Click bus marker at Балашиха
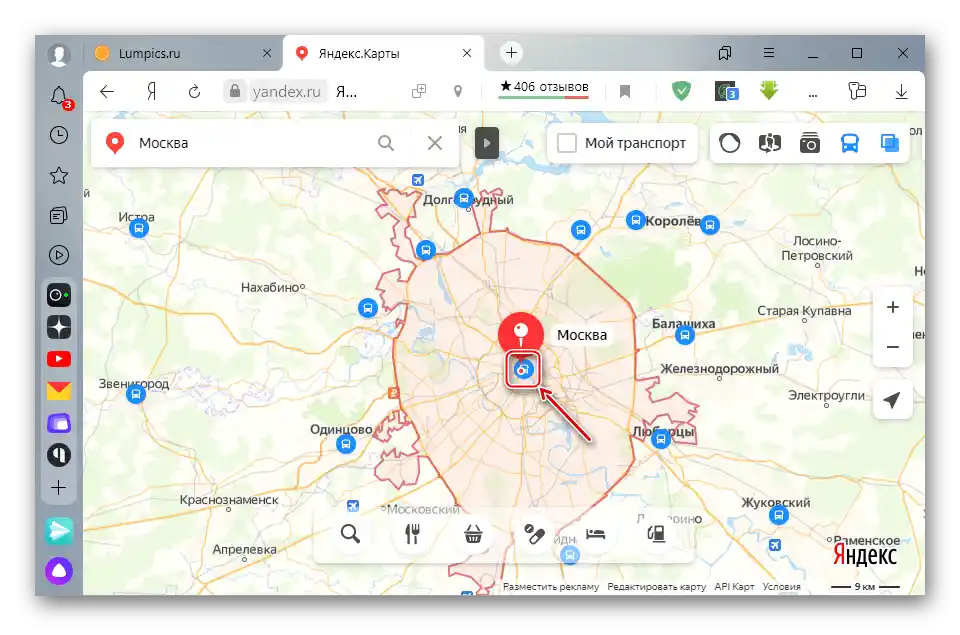The height and width of the screenshot is (635, 960). pos(684,335)
